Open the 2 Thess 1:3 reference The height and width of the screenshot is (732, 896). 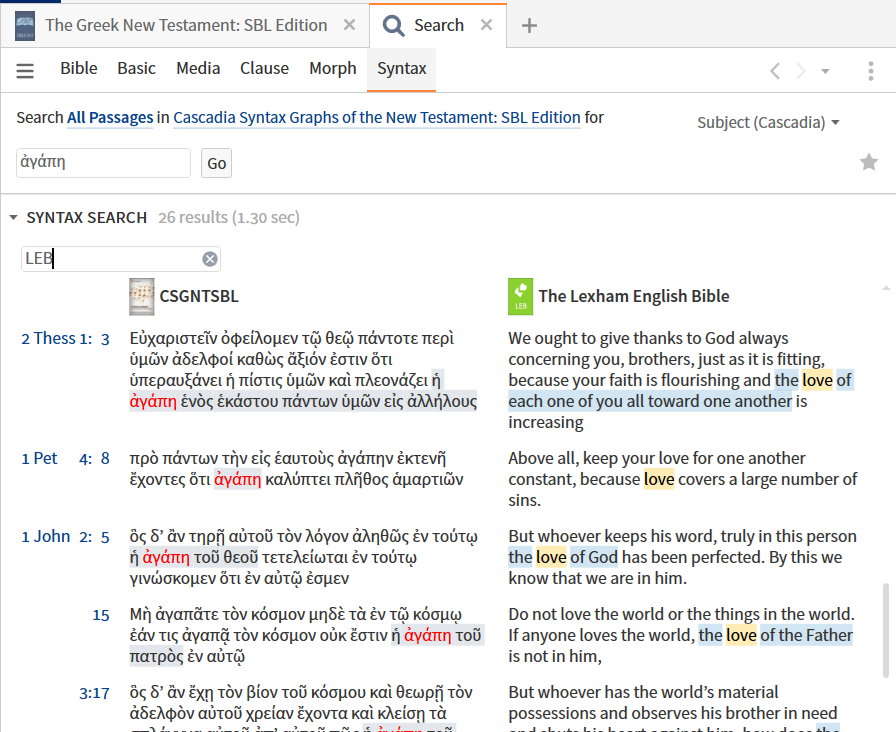coord(65,339)
